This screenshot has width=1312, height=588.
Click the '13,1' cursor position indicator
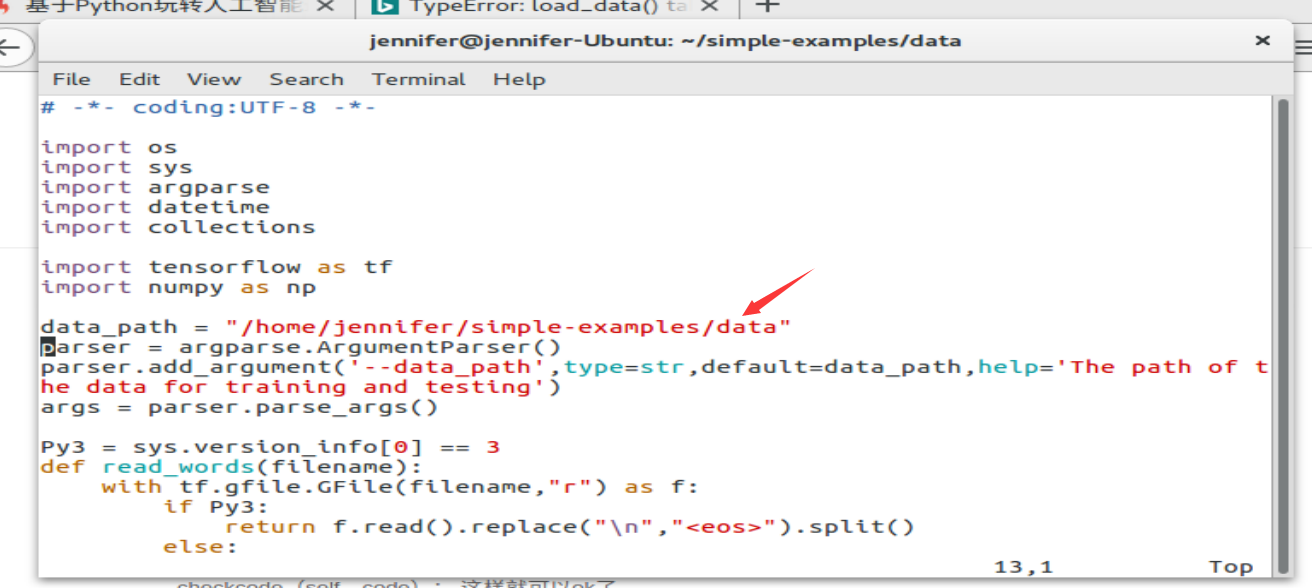pyautogui.click(x=1024, y=567)
